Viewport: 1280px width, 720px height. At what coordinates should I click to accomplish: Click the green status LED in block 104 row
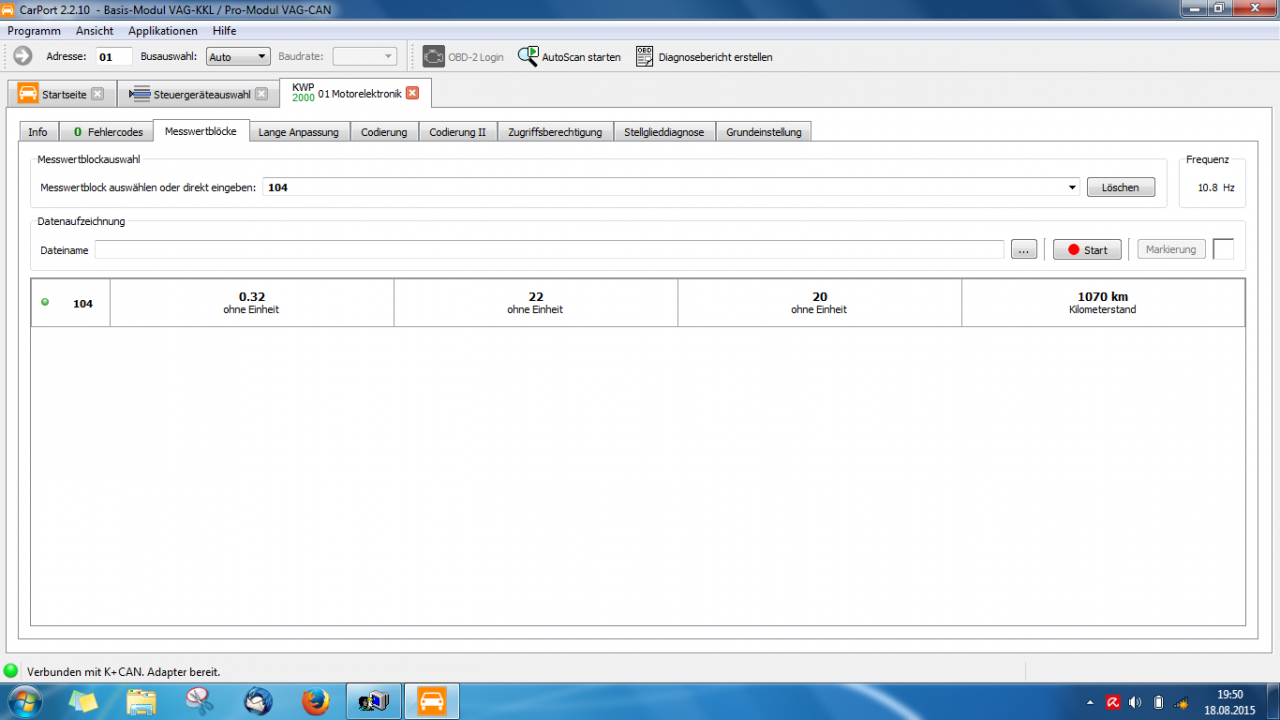(x=44, y=301)
